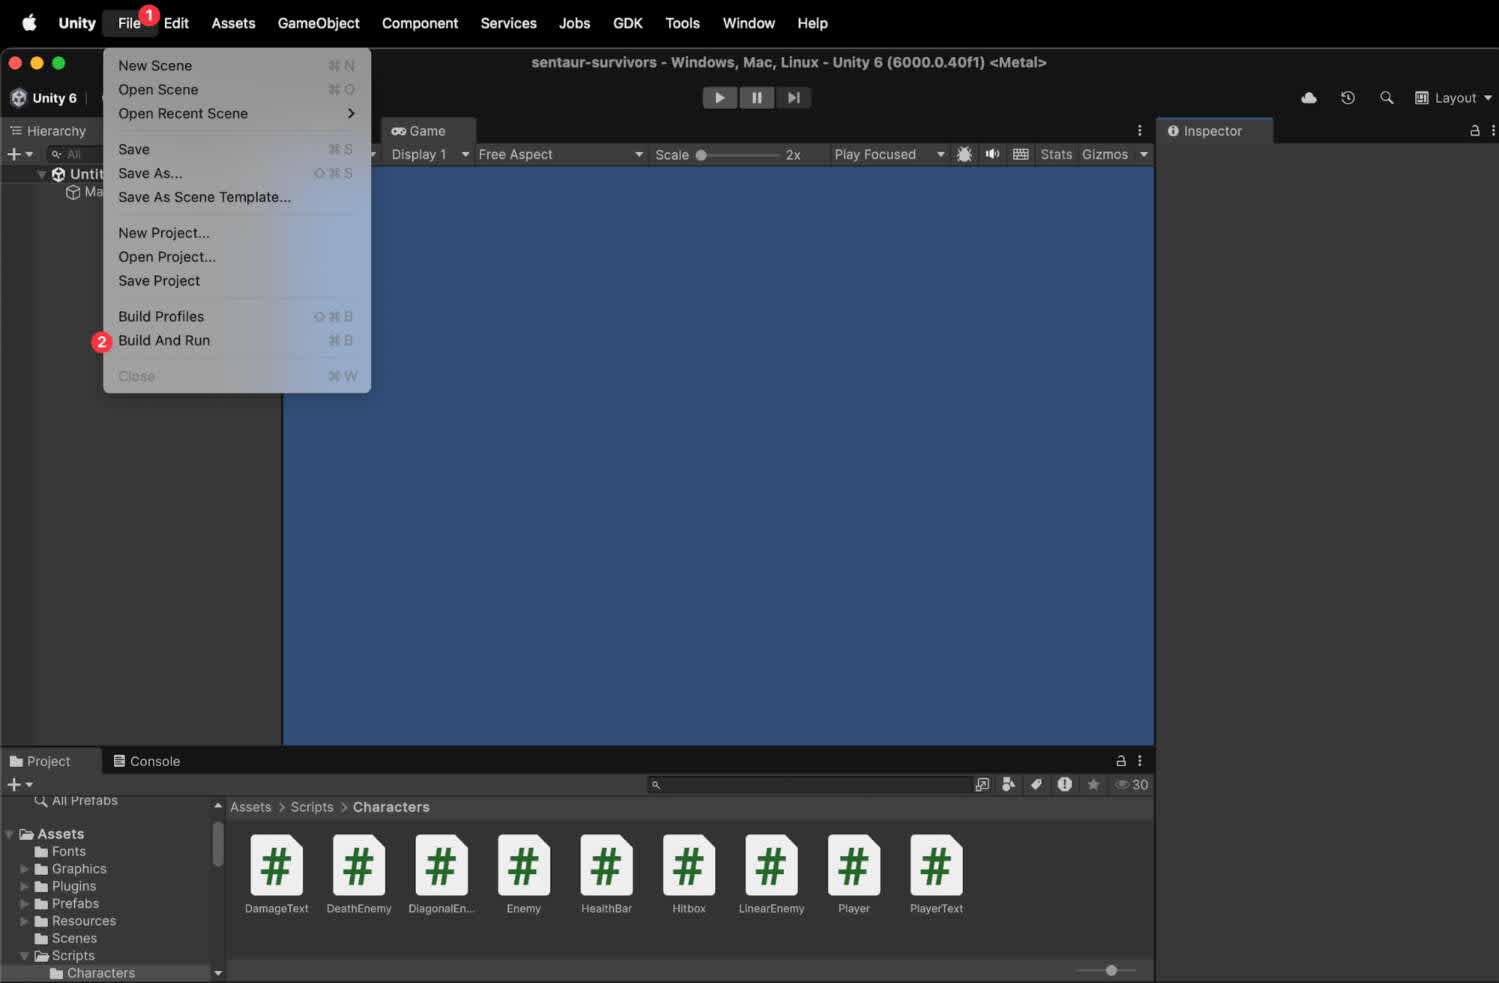1499x983 pixels.
Task: Toggle Game view shortcuts keyboard icon
Action: click(1020, 154)
